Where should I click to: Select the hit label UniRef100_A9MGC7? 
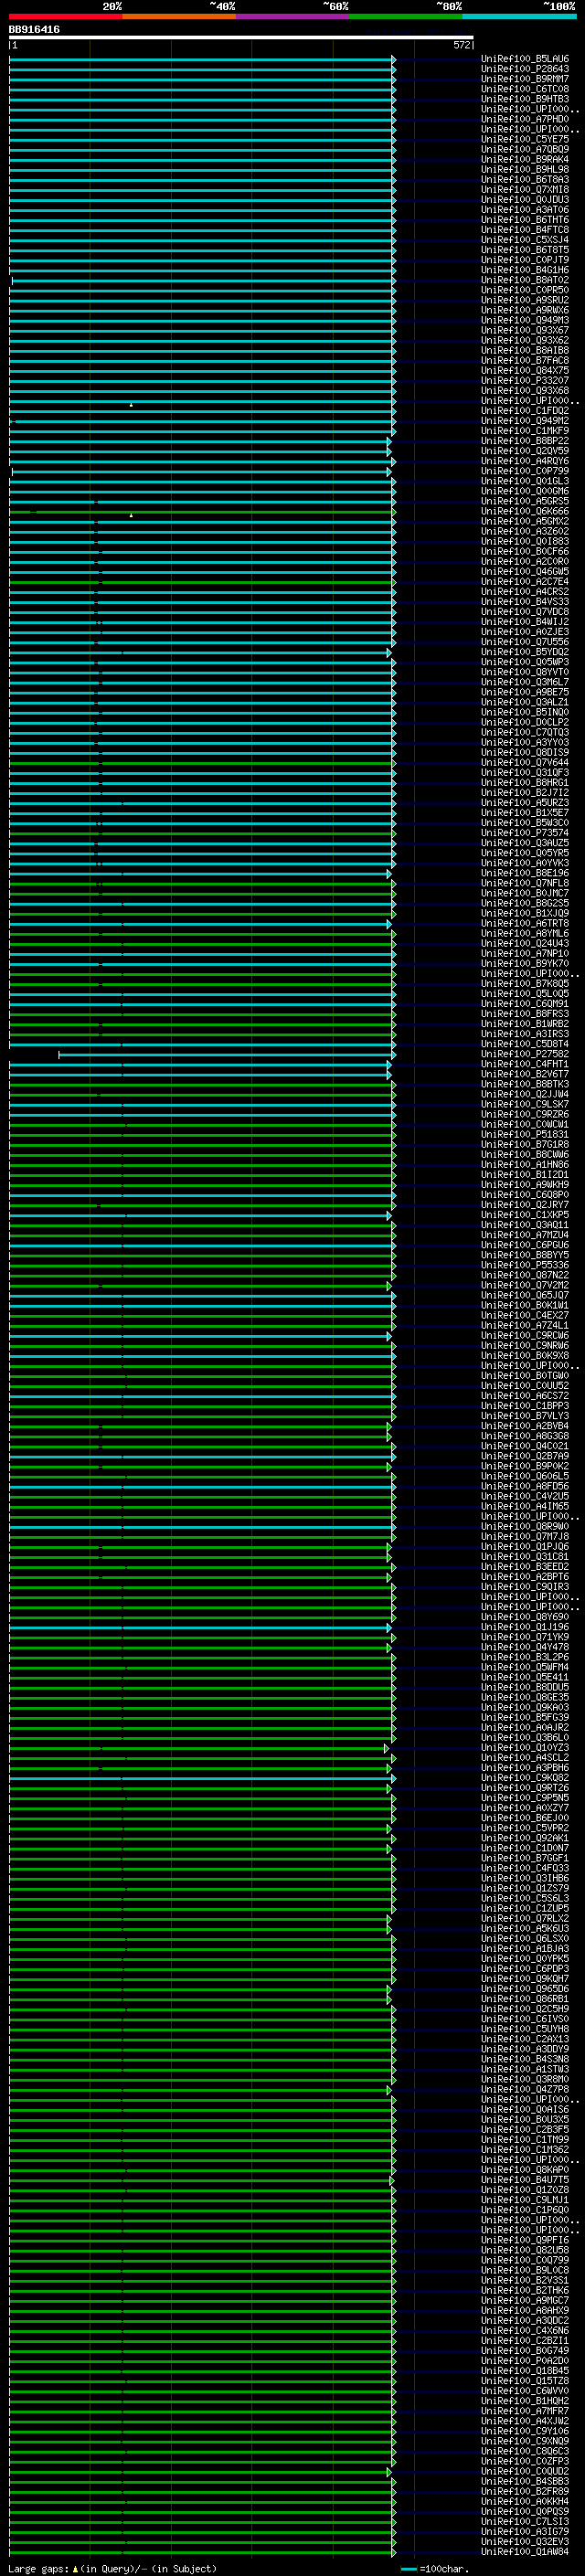pos(525,2300)
